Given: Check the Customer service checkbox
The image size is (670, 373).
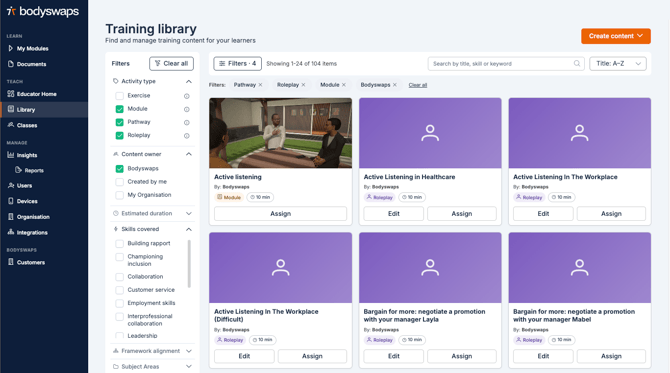Looking at the screenshot, I should click(120, 290).
